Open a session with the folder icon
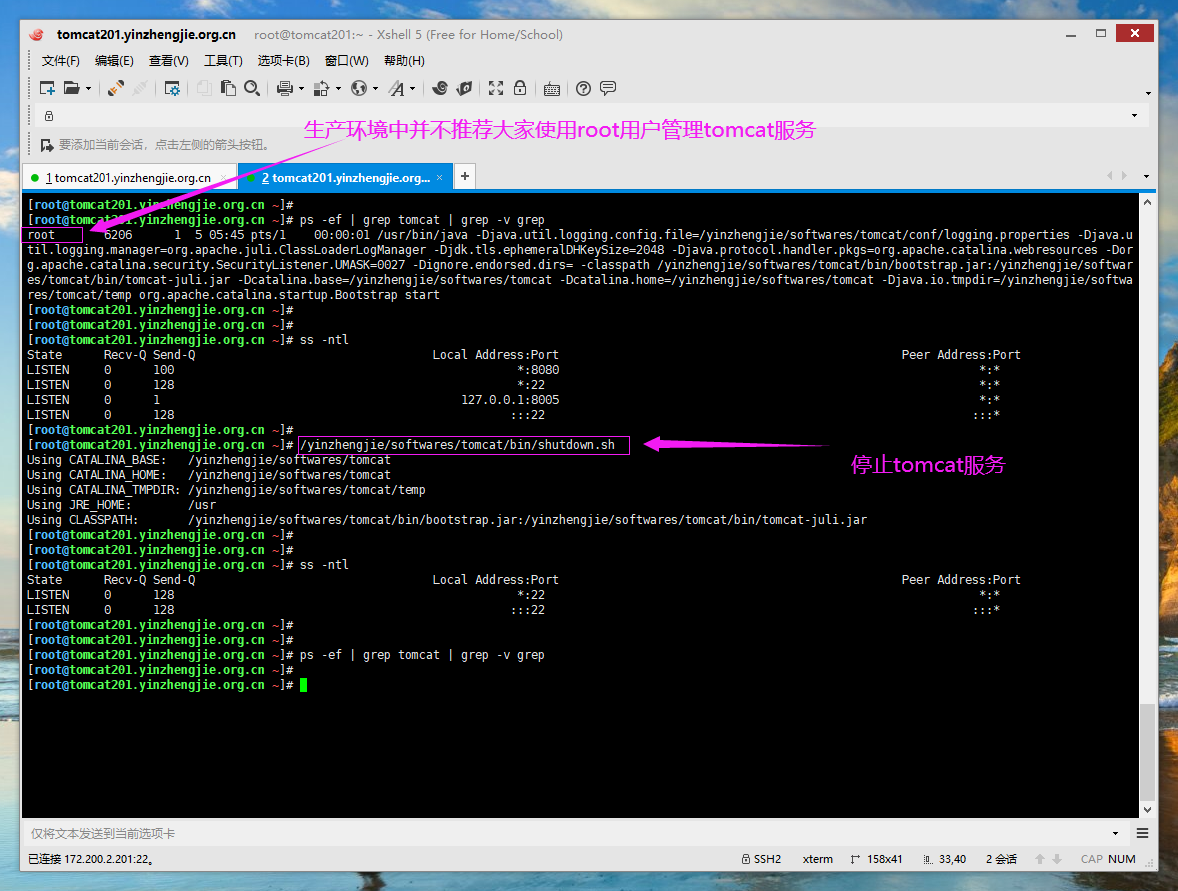Image resolution: width=1178 pixels, height=891 pixels. [72, 89]
